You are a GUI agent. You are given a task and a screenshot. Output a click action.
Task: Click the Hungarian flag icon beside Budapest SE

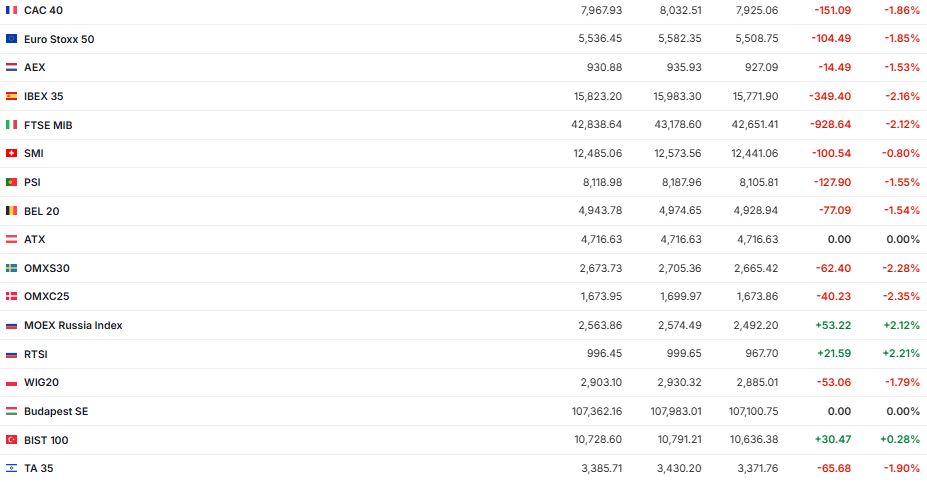point(11,411)
